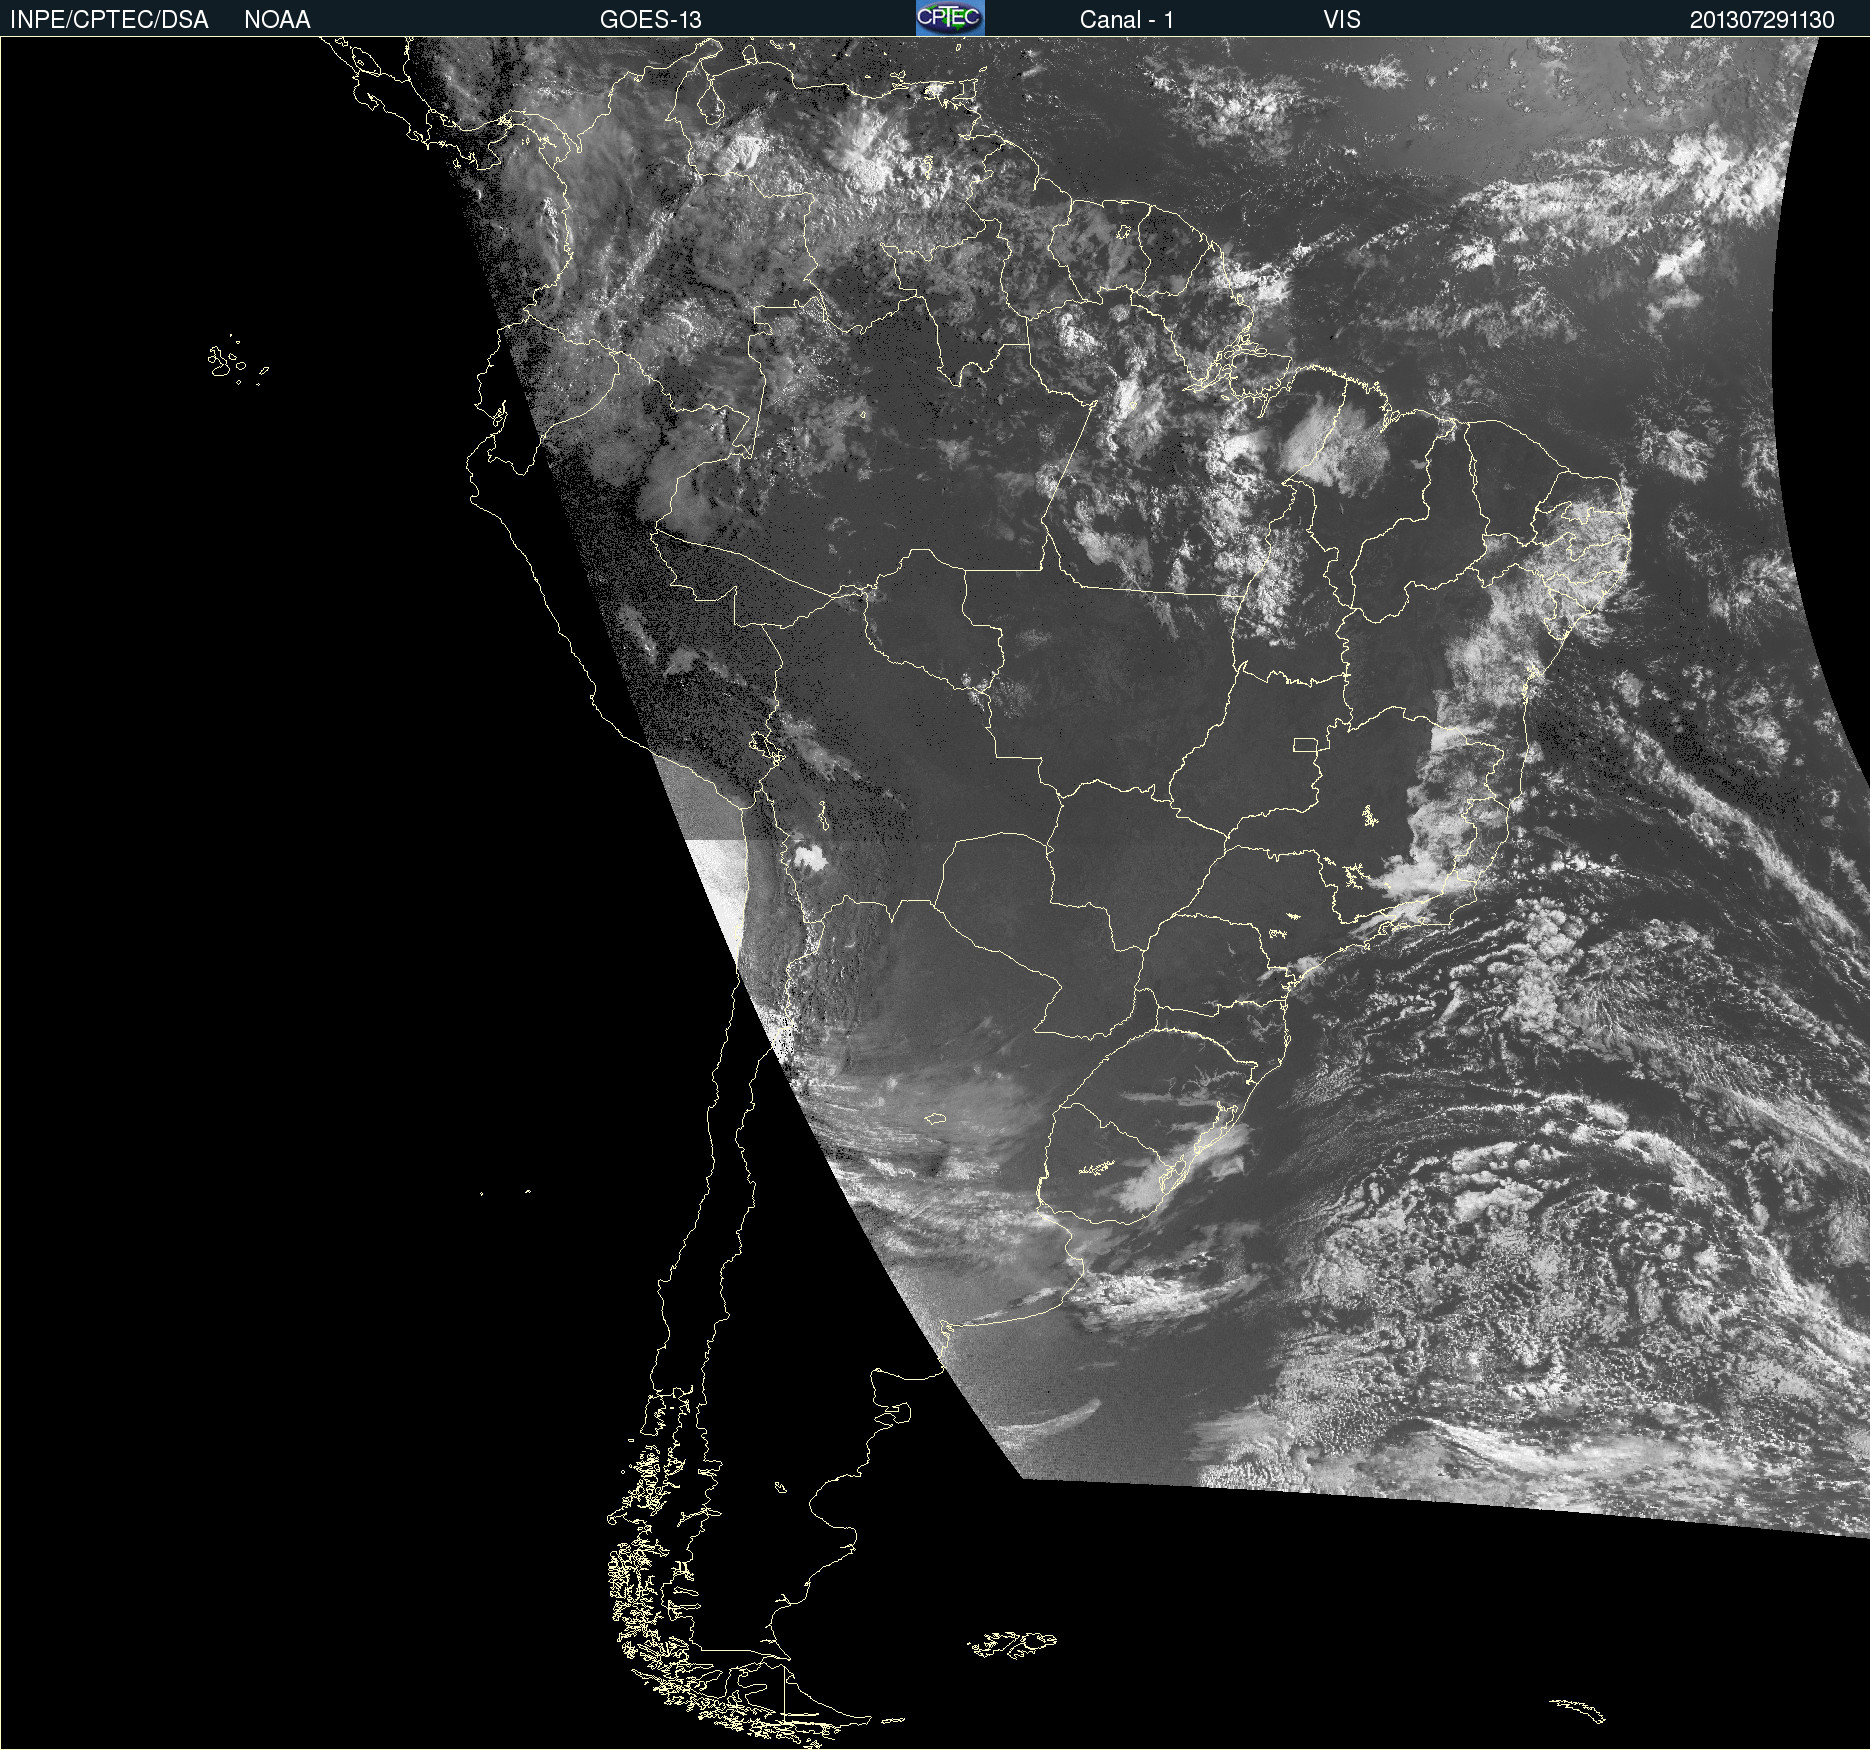
Task: Click the "Canal - 1" channel label
Action: pos(1126,20)
